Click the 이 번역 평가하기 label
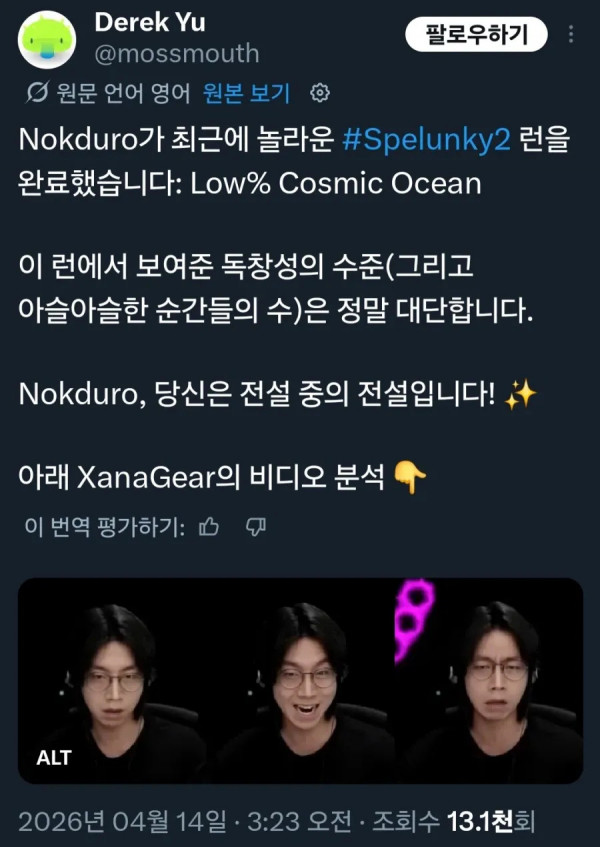The height and width of the screenshot is (847, 600). click(x=105, y=527)
